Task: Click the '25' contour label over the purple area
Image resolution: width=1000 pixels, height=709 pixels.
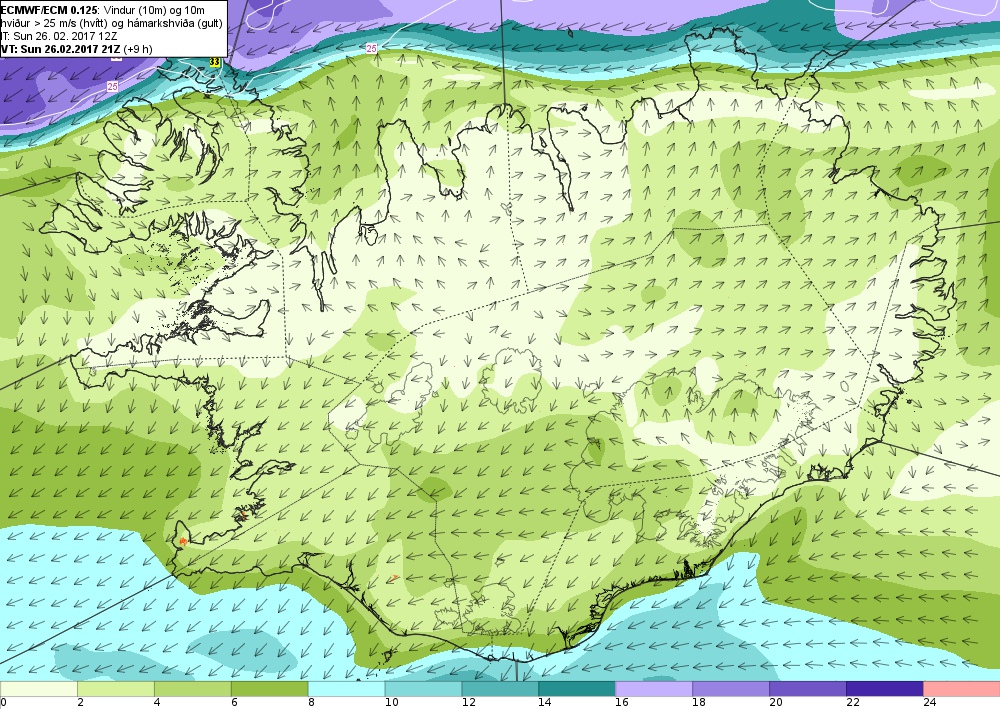Action: pyautogui.click(x=112, y=86)
